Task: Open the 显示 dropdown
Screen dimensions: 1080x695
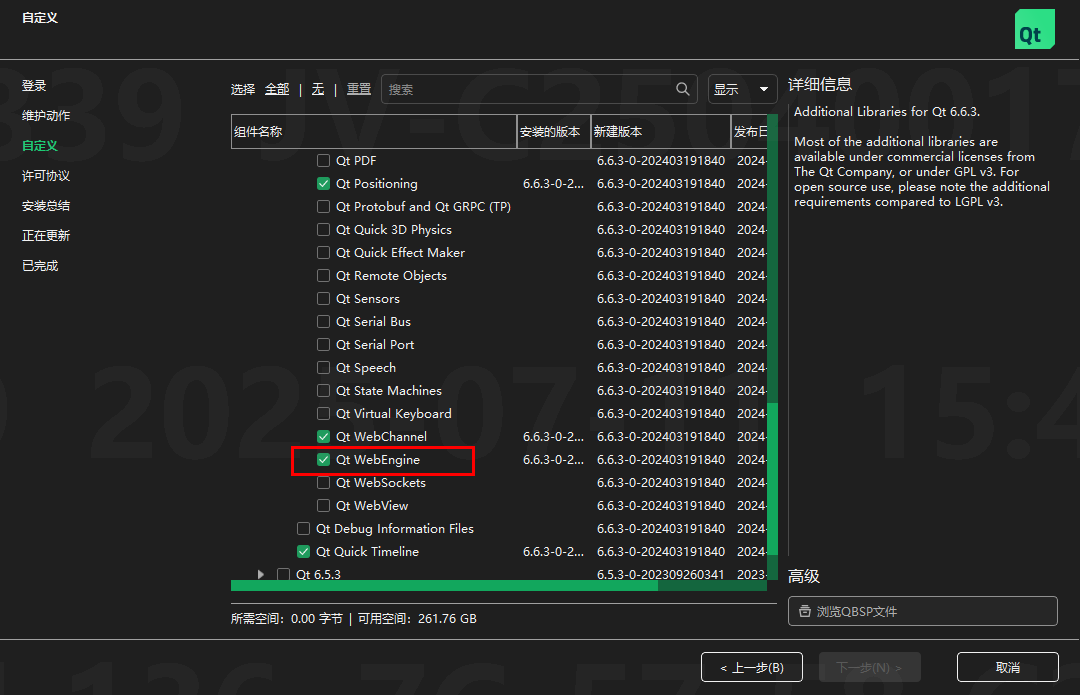Action: click(743, 89)
